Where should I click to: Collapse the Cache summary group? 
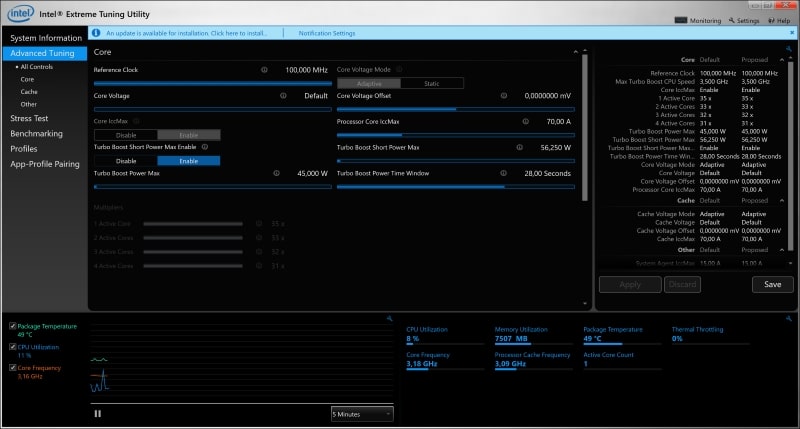782,200
